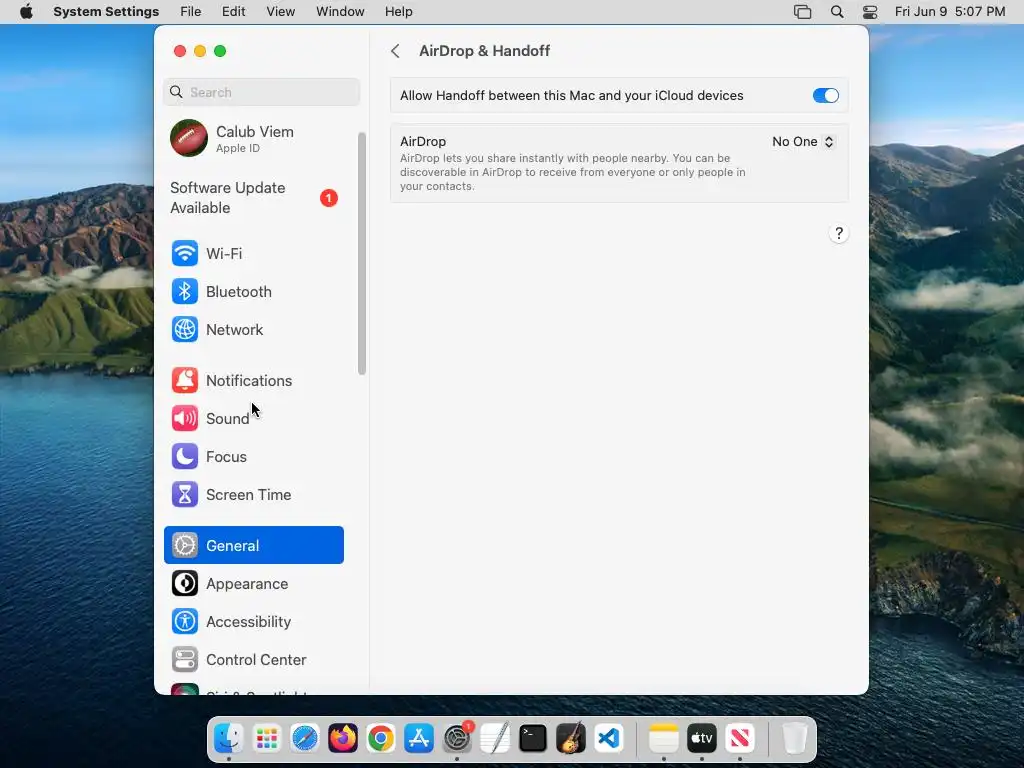Launch Visual Studio Code from Dock
This screenshot has width=1024, height=768.
coord(609,739)
